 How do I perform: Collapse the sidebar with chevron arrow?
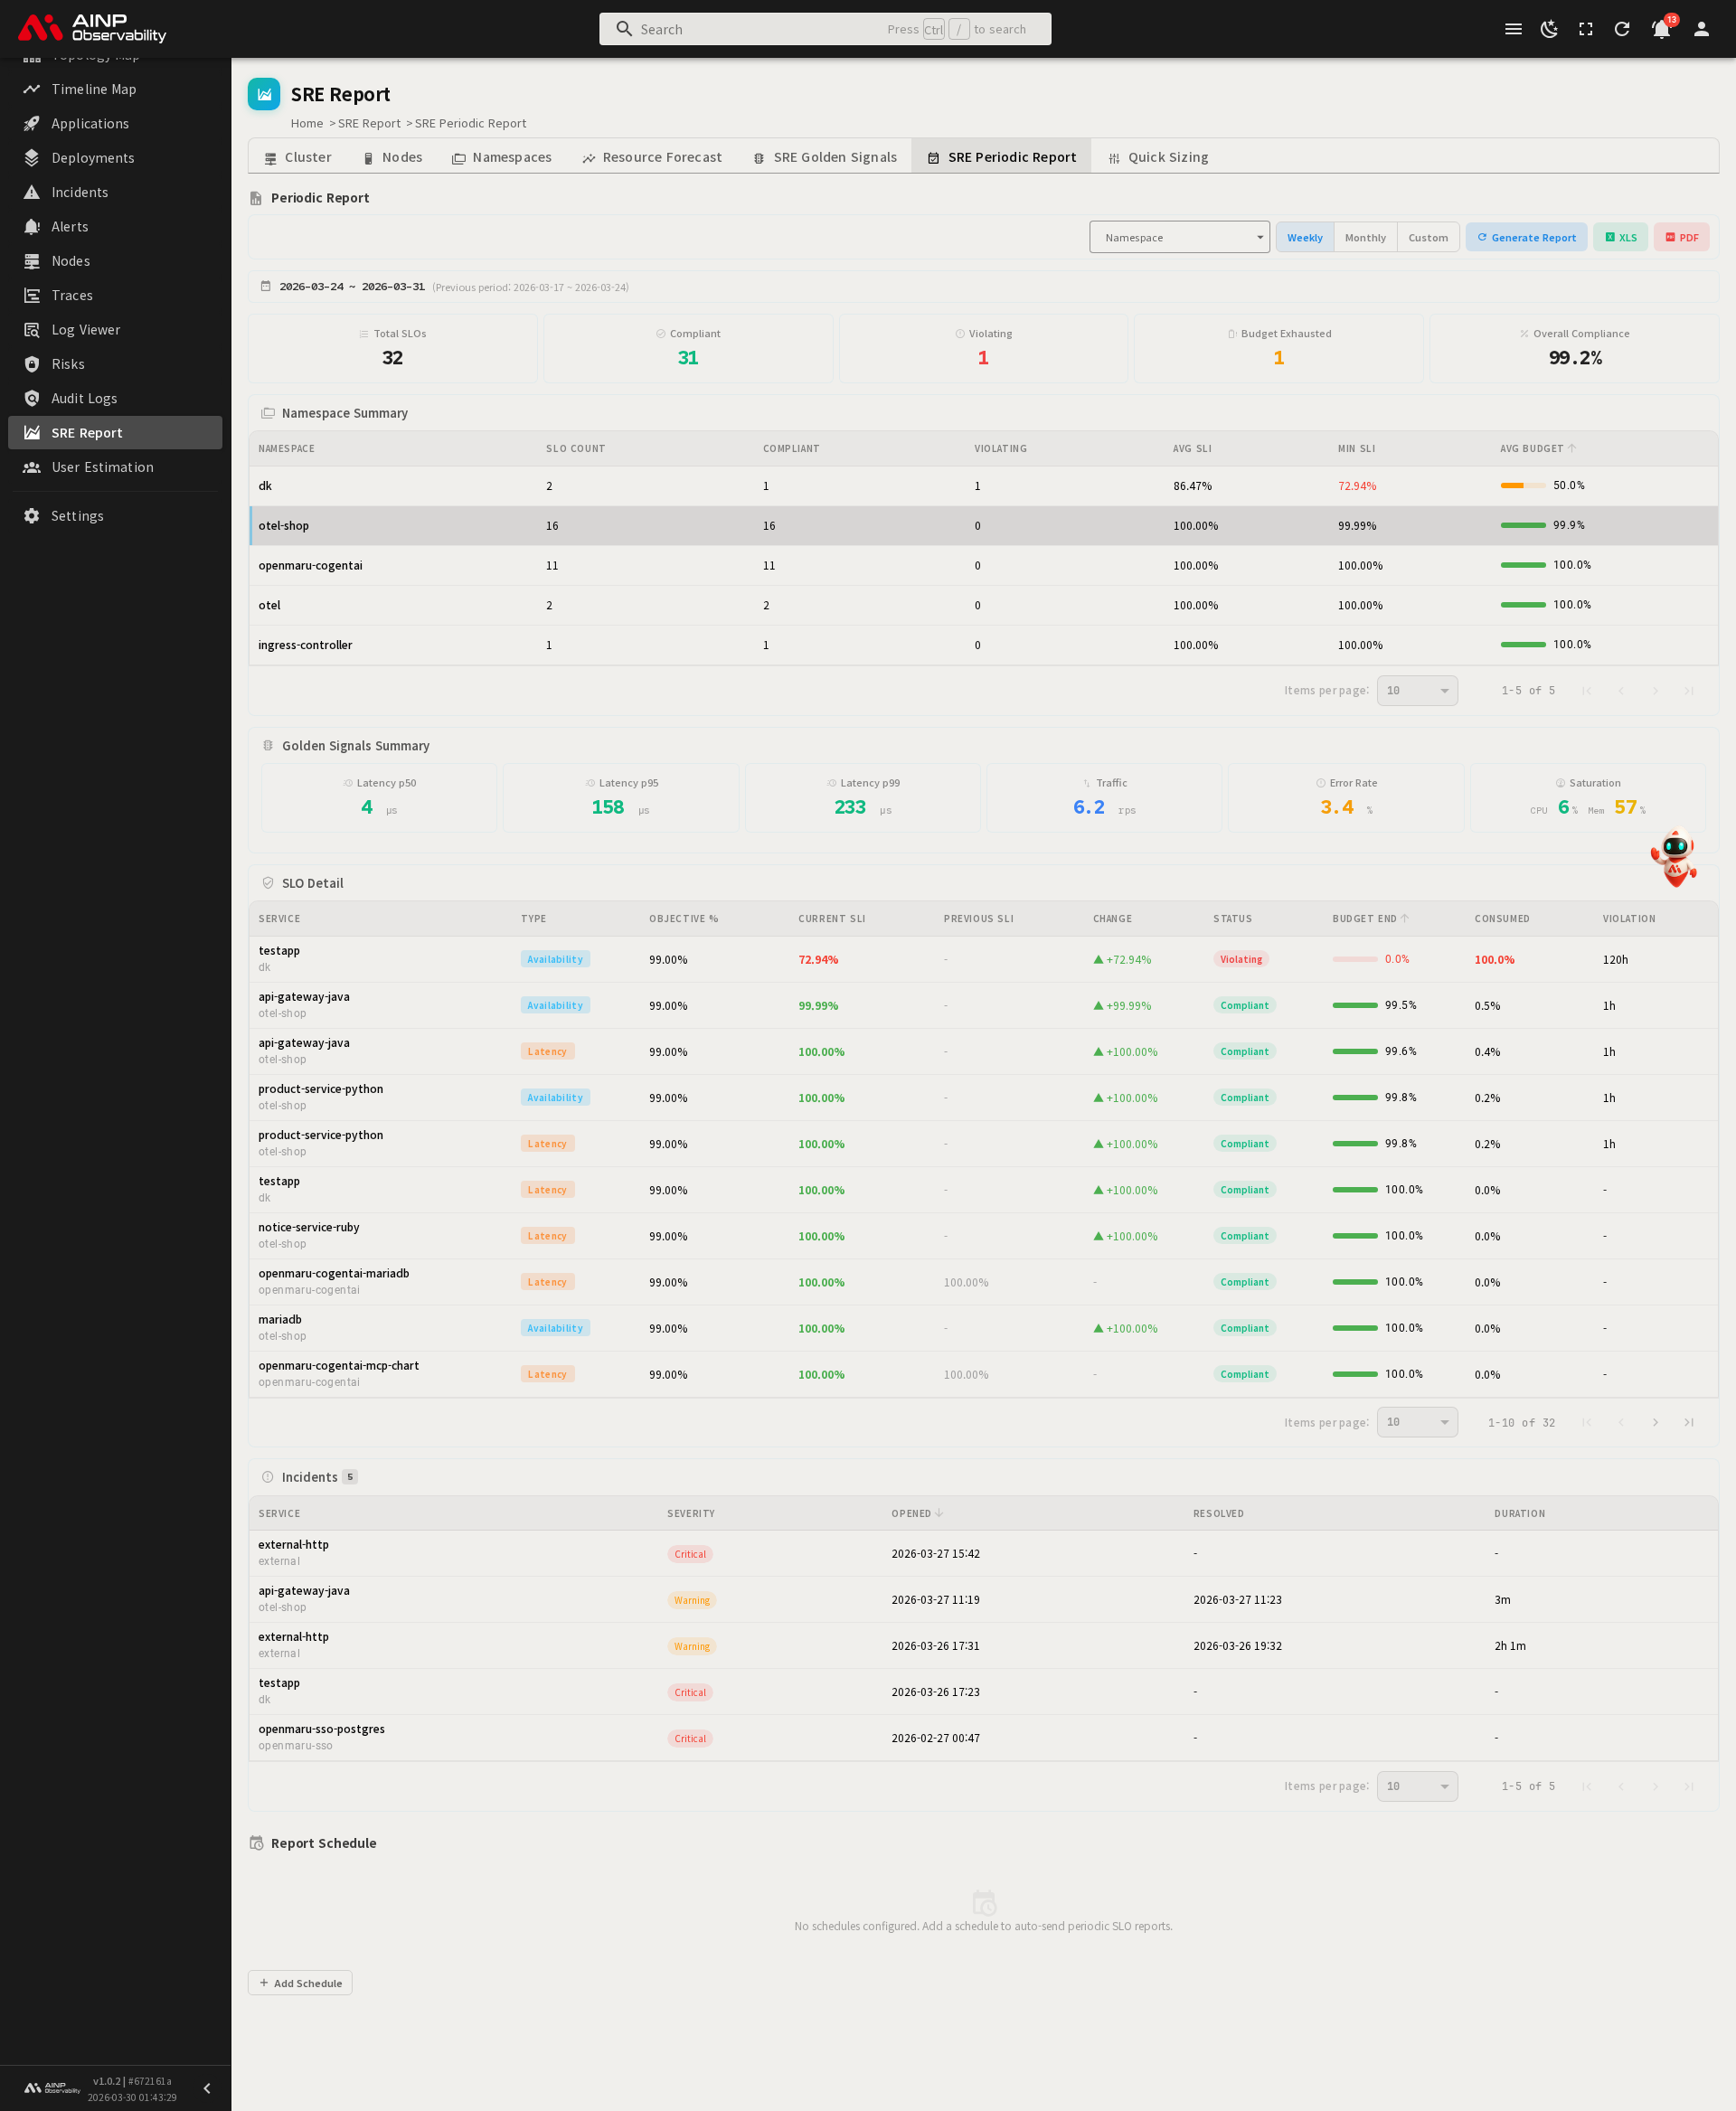[207, 2088]
